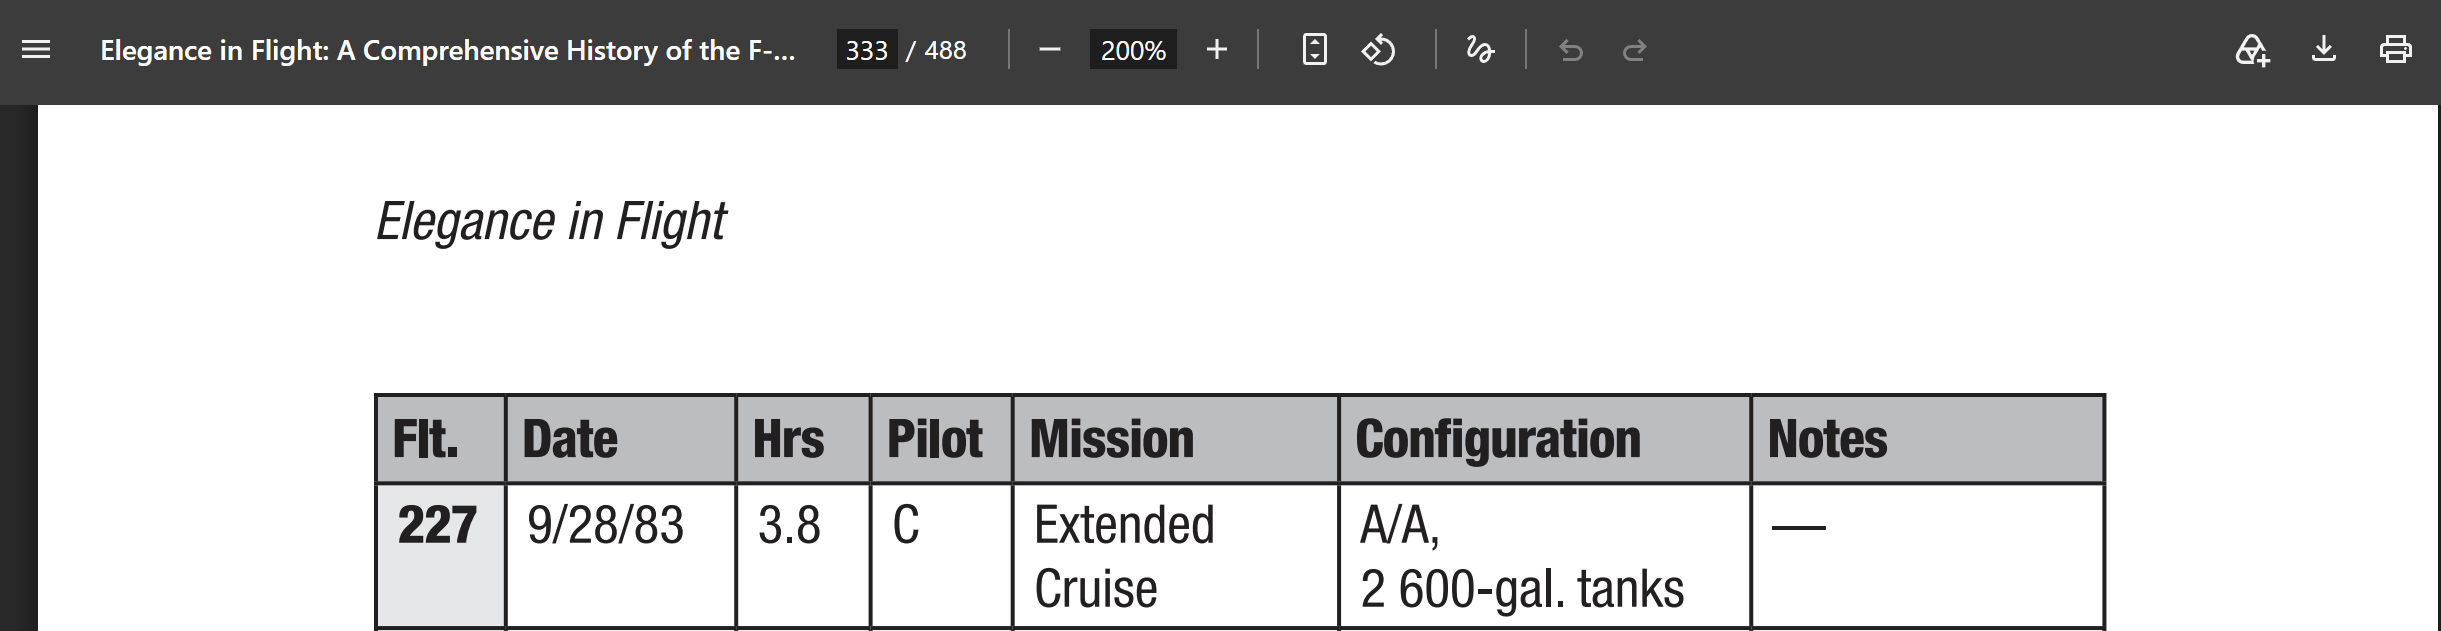Click the 200% zoom level field
The image size is (2441, 631).
point(1133,50)
